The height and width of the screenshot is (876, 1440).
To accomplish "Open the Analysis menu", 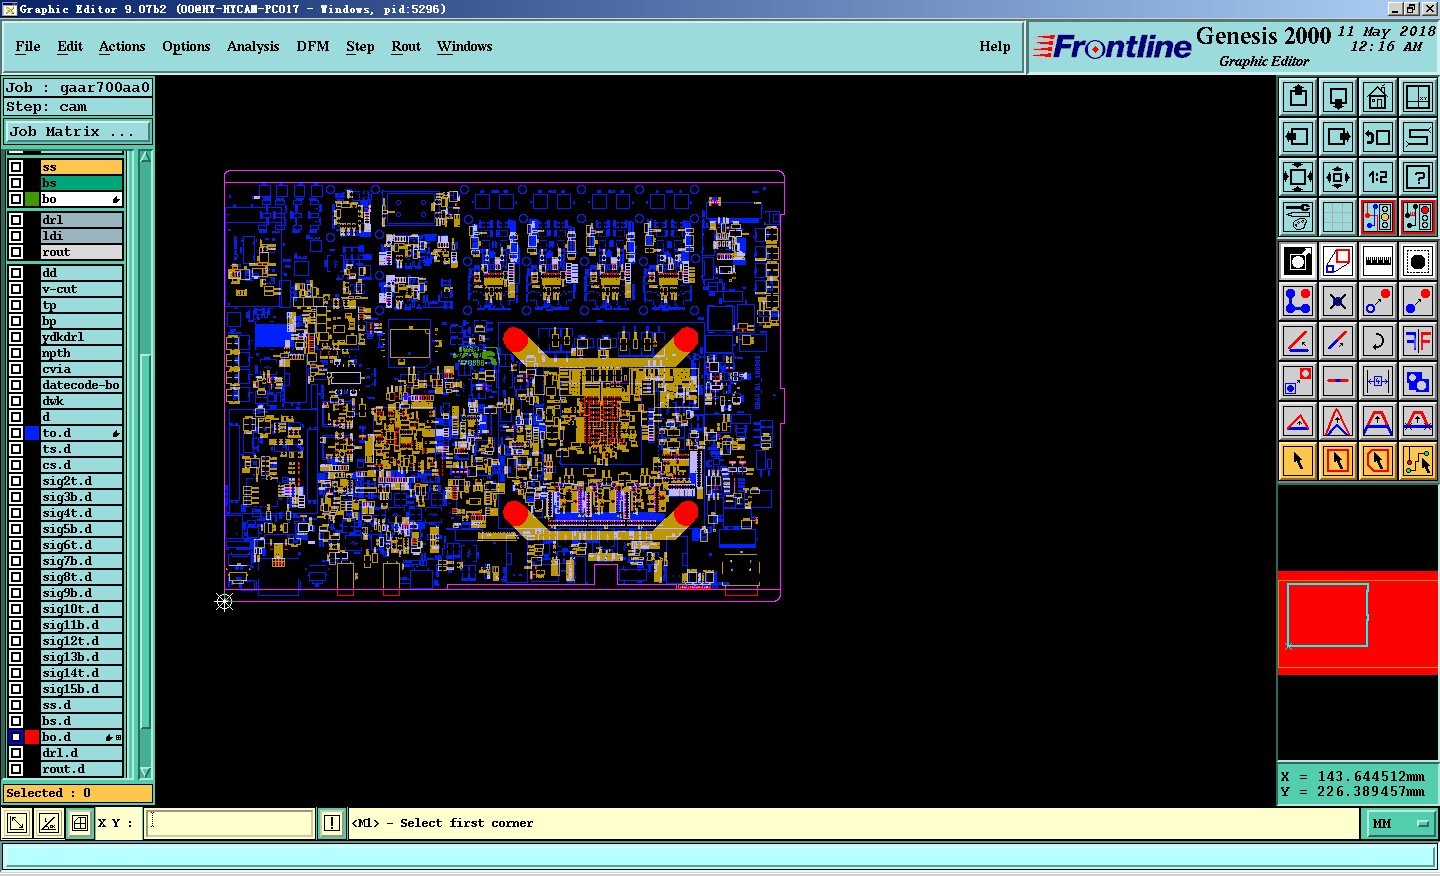I will [253, 46].
